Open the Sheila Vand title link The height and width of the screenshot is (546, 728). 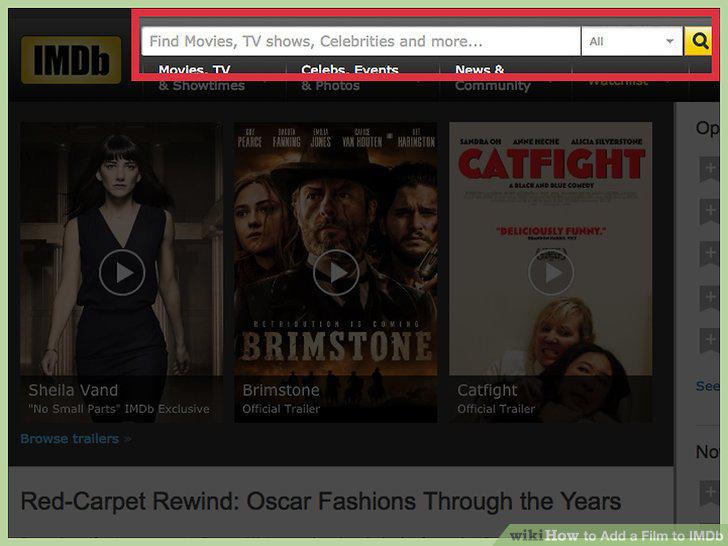click(x=73, y=390)
